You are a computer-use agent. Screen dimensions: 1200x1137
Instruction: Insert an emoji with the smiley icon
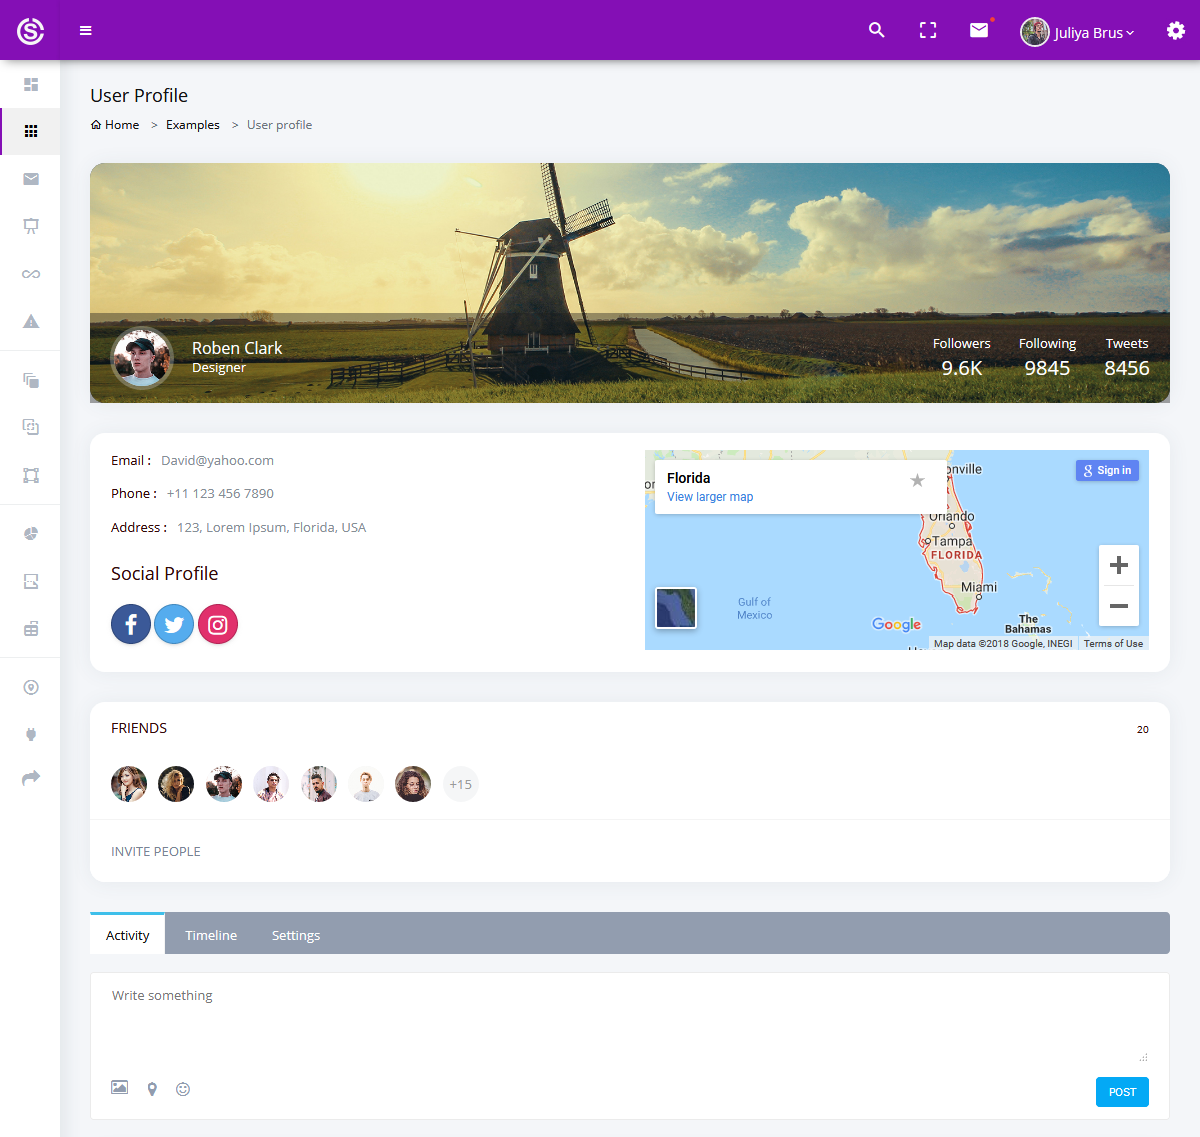coord(183,1089)
